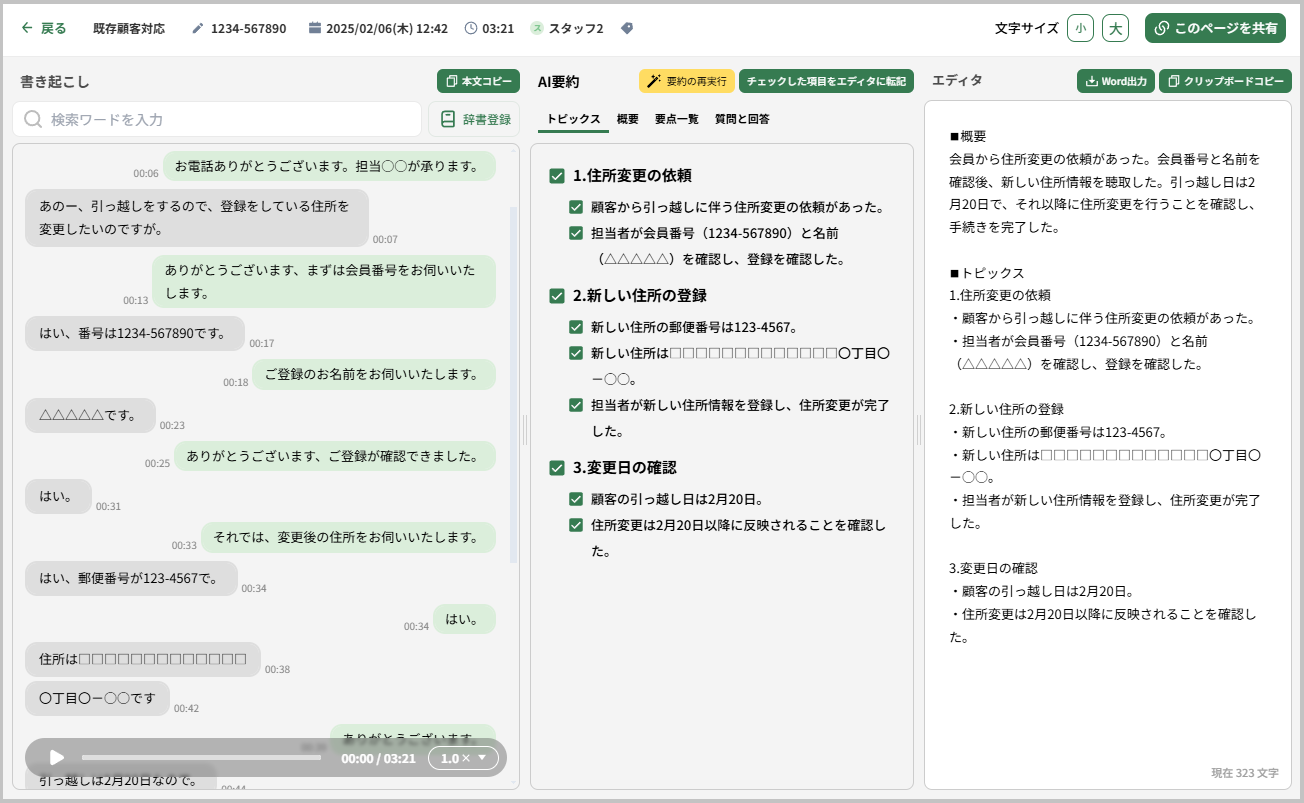Click このページを共有 button
This screenshot has width=1304, height=803.
point(1215,28)
